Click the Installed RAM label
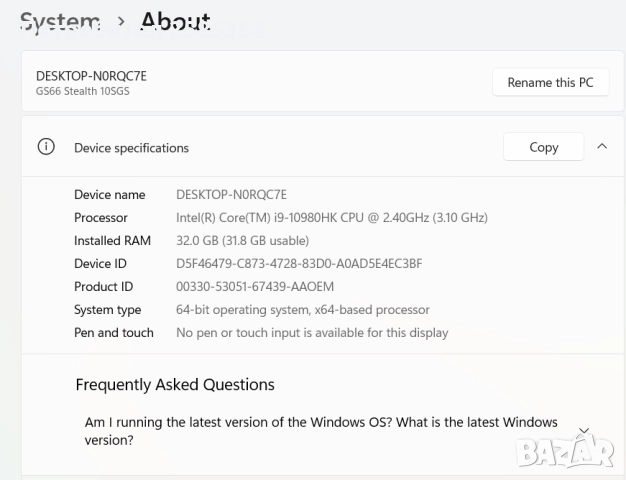This screenshot has width=626, height=480. (112, 241)
